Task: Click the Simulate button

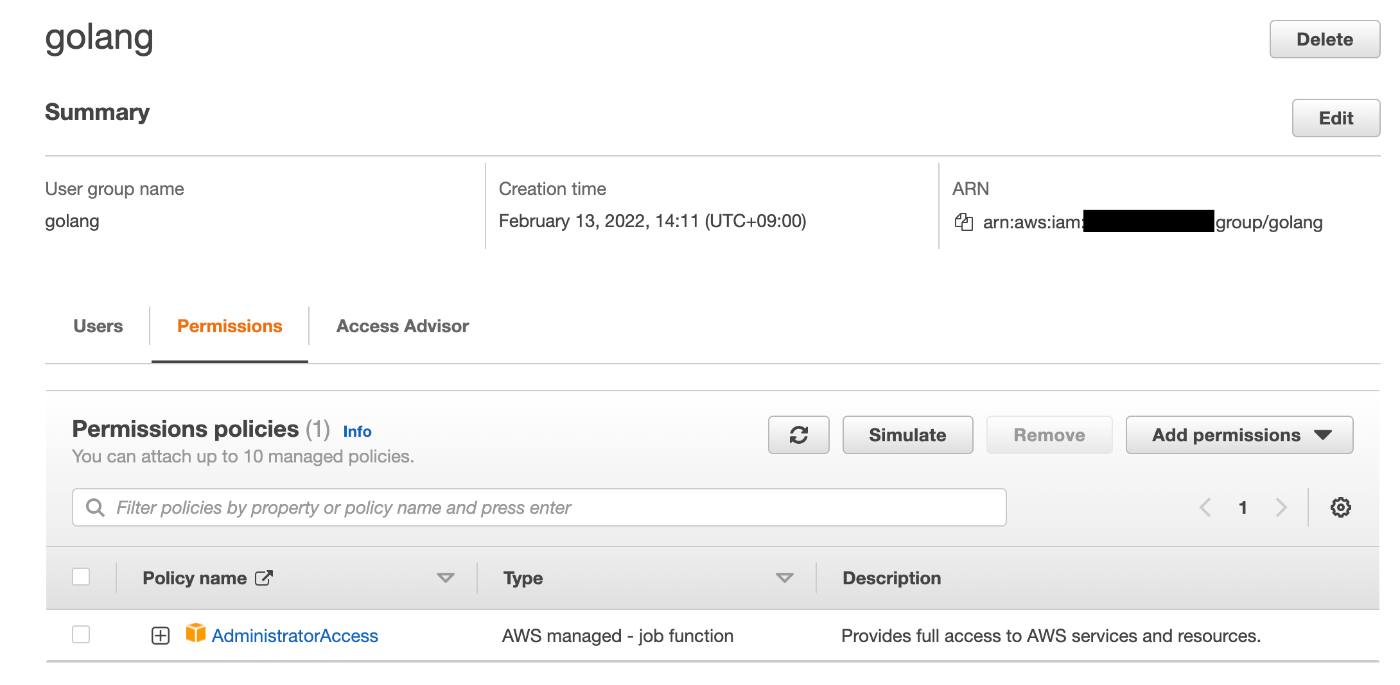Action: click(908, 435)
